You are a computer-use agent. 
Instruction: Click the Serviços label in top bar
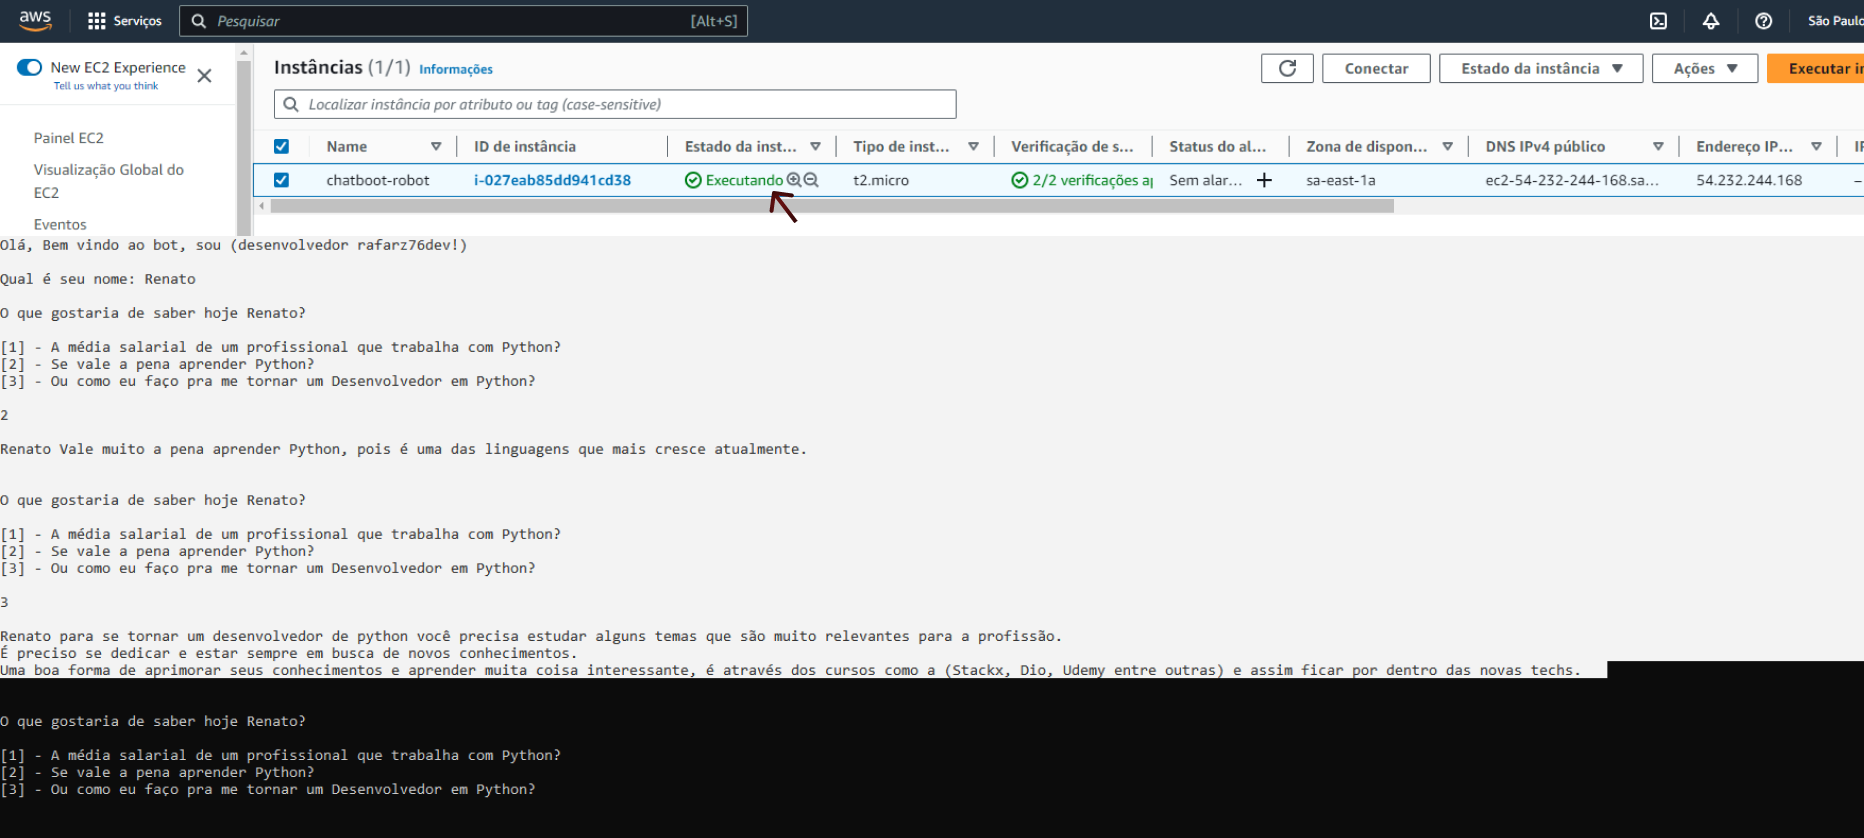[x=137, y=21]
